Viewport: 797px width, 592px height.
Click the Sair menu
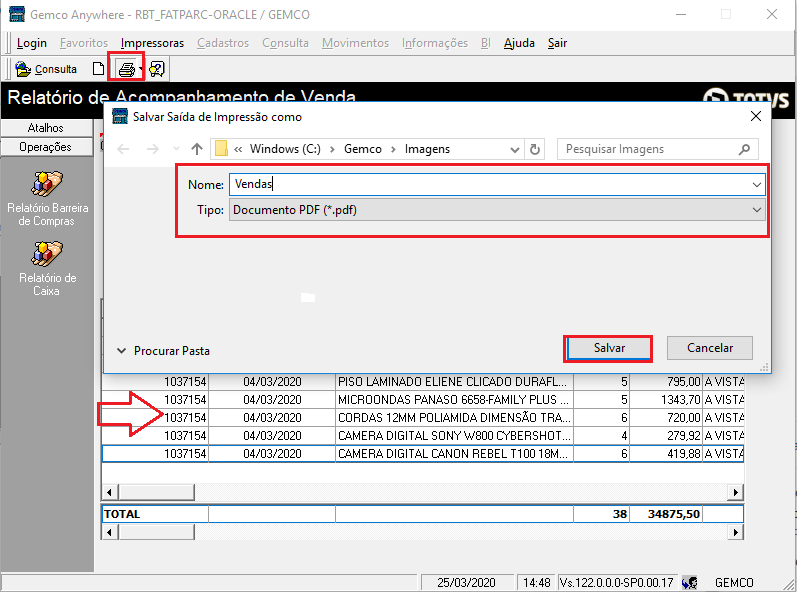[557, 43]
